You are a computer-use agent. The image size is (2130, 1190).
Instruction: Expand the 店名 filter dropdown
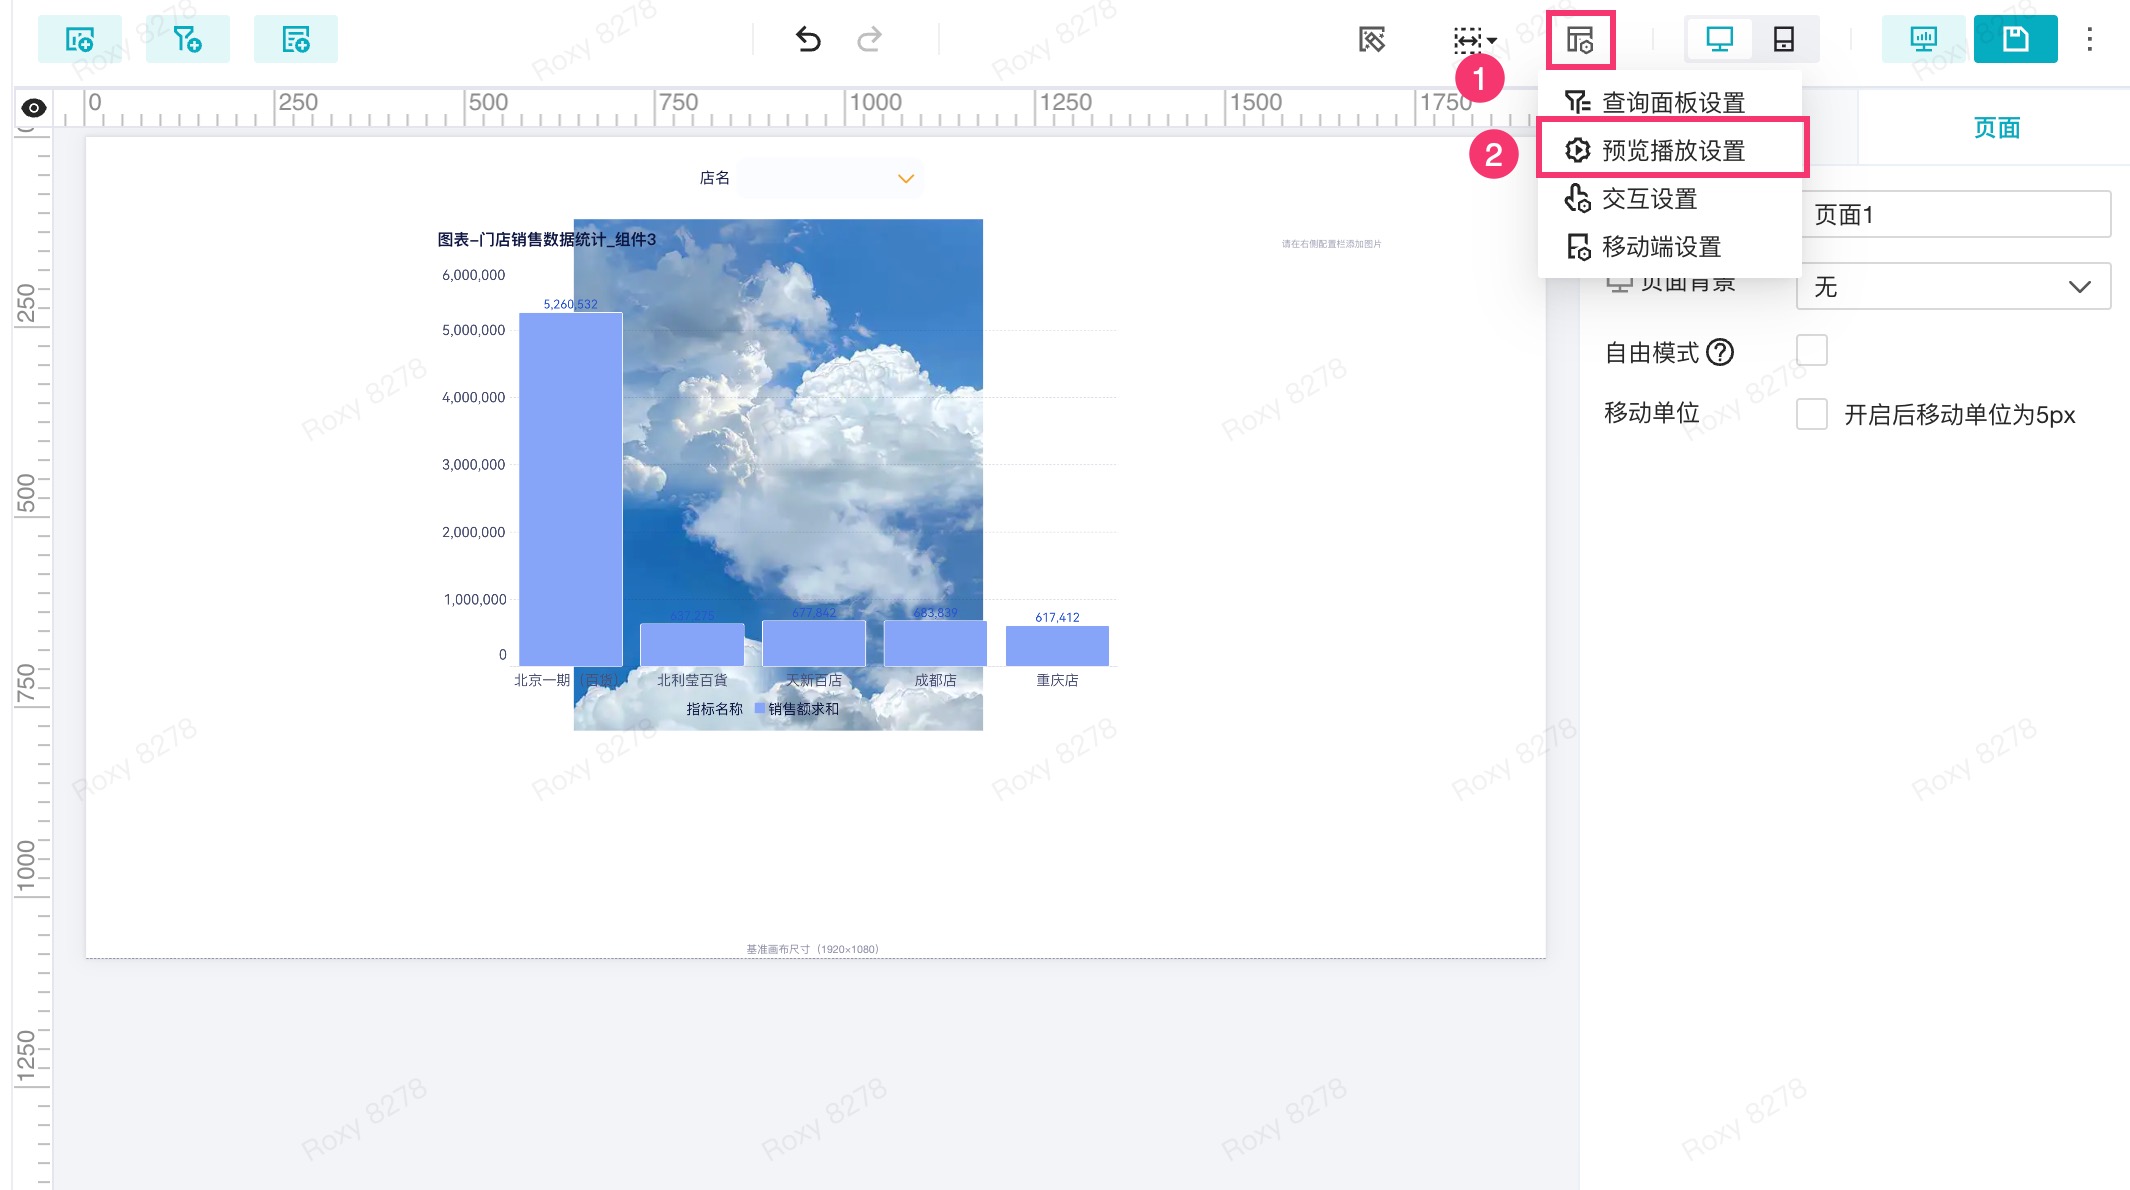[906, 178]
